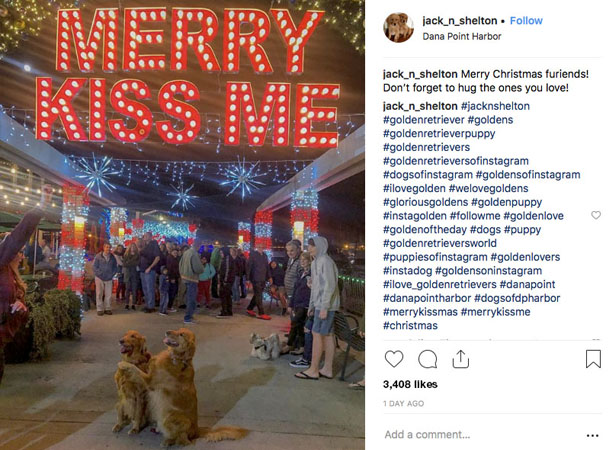Click the Add a comment field
The image size is (616, 450).
tap(482, 435)
